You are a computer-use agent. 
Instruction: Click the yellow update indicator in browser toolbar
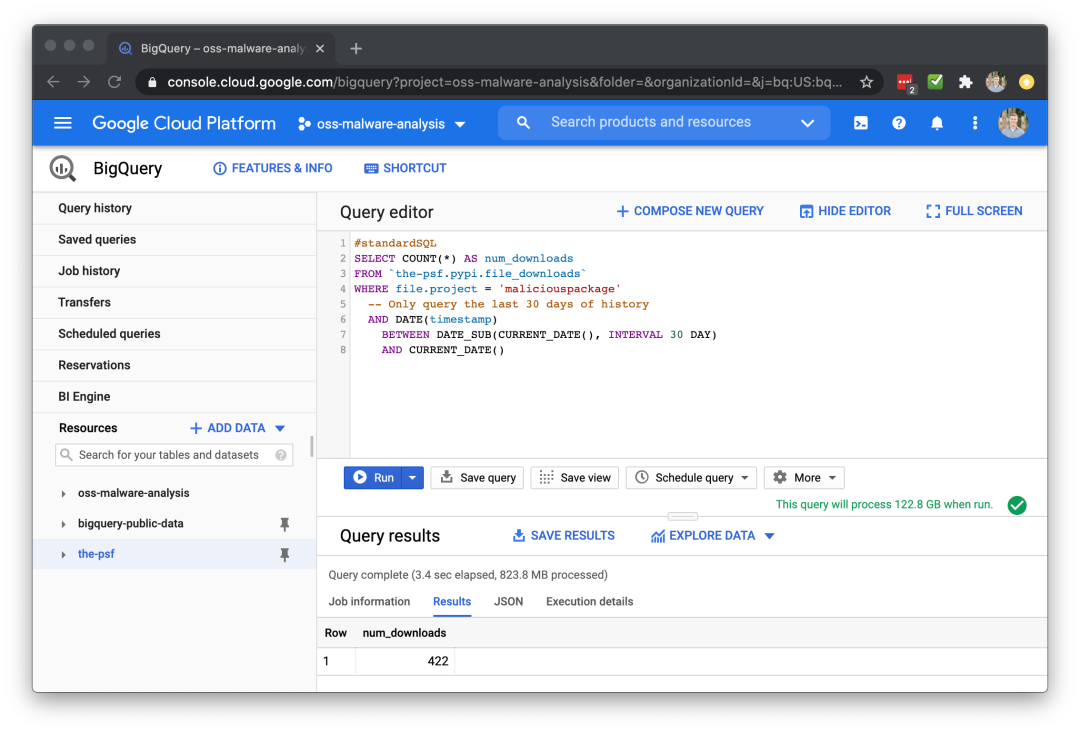[1026, 82]
